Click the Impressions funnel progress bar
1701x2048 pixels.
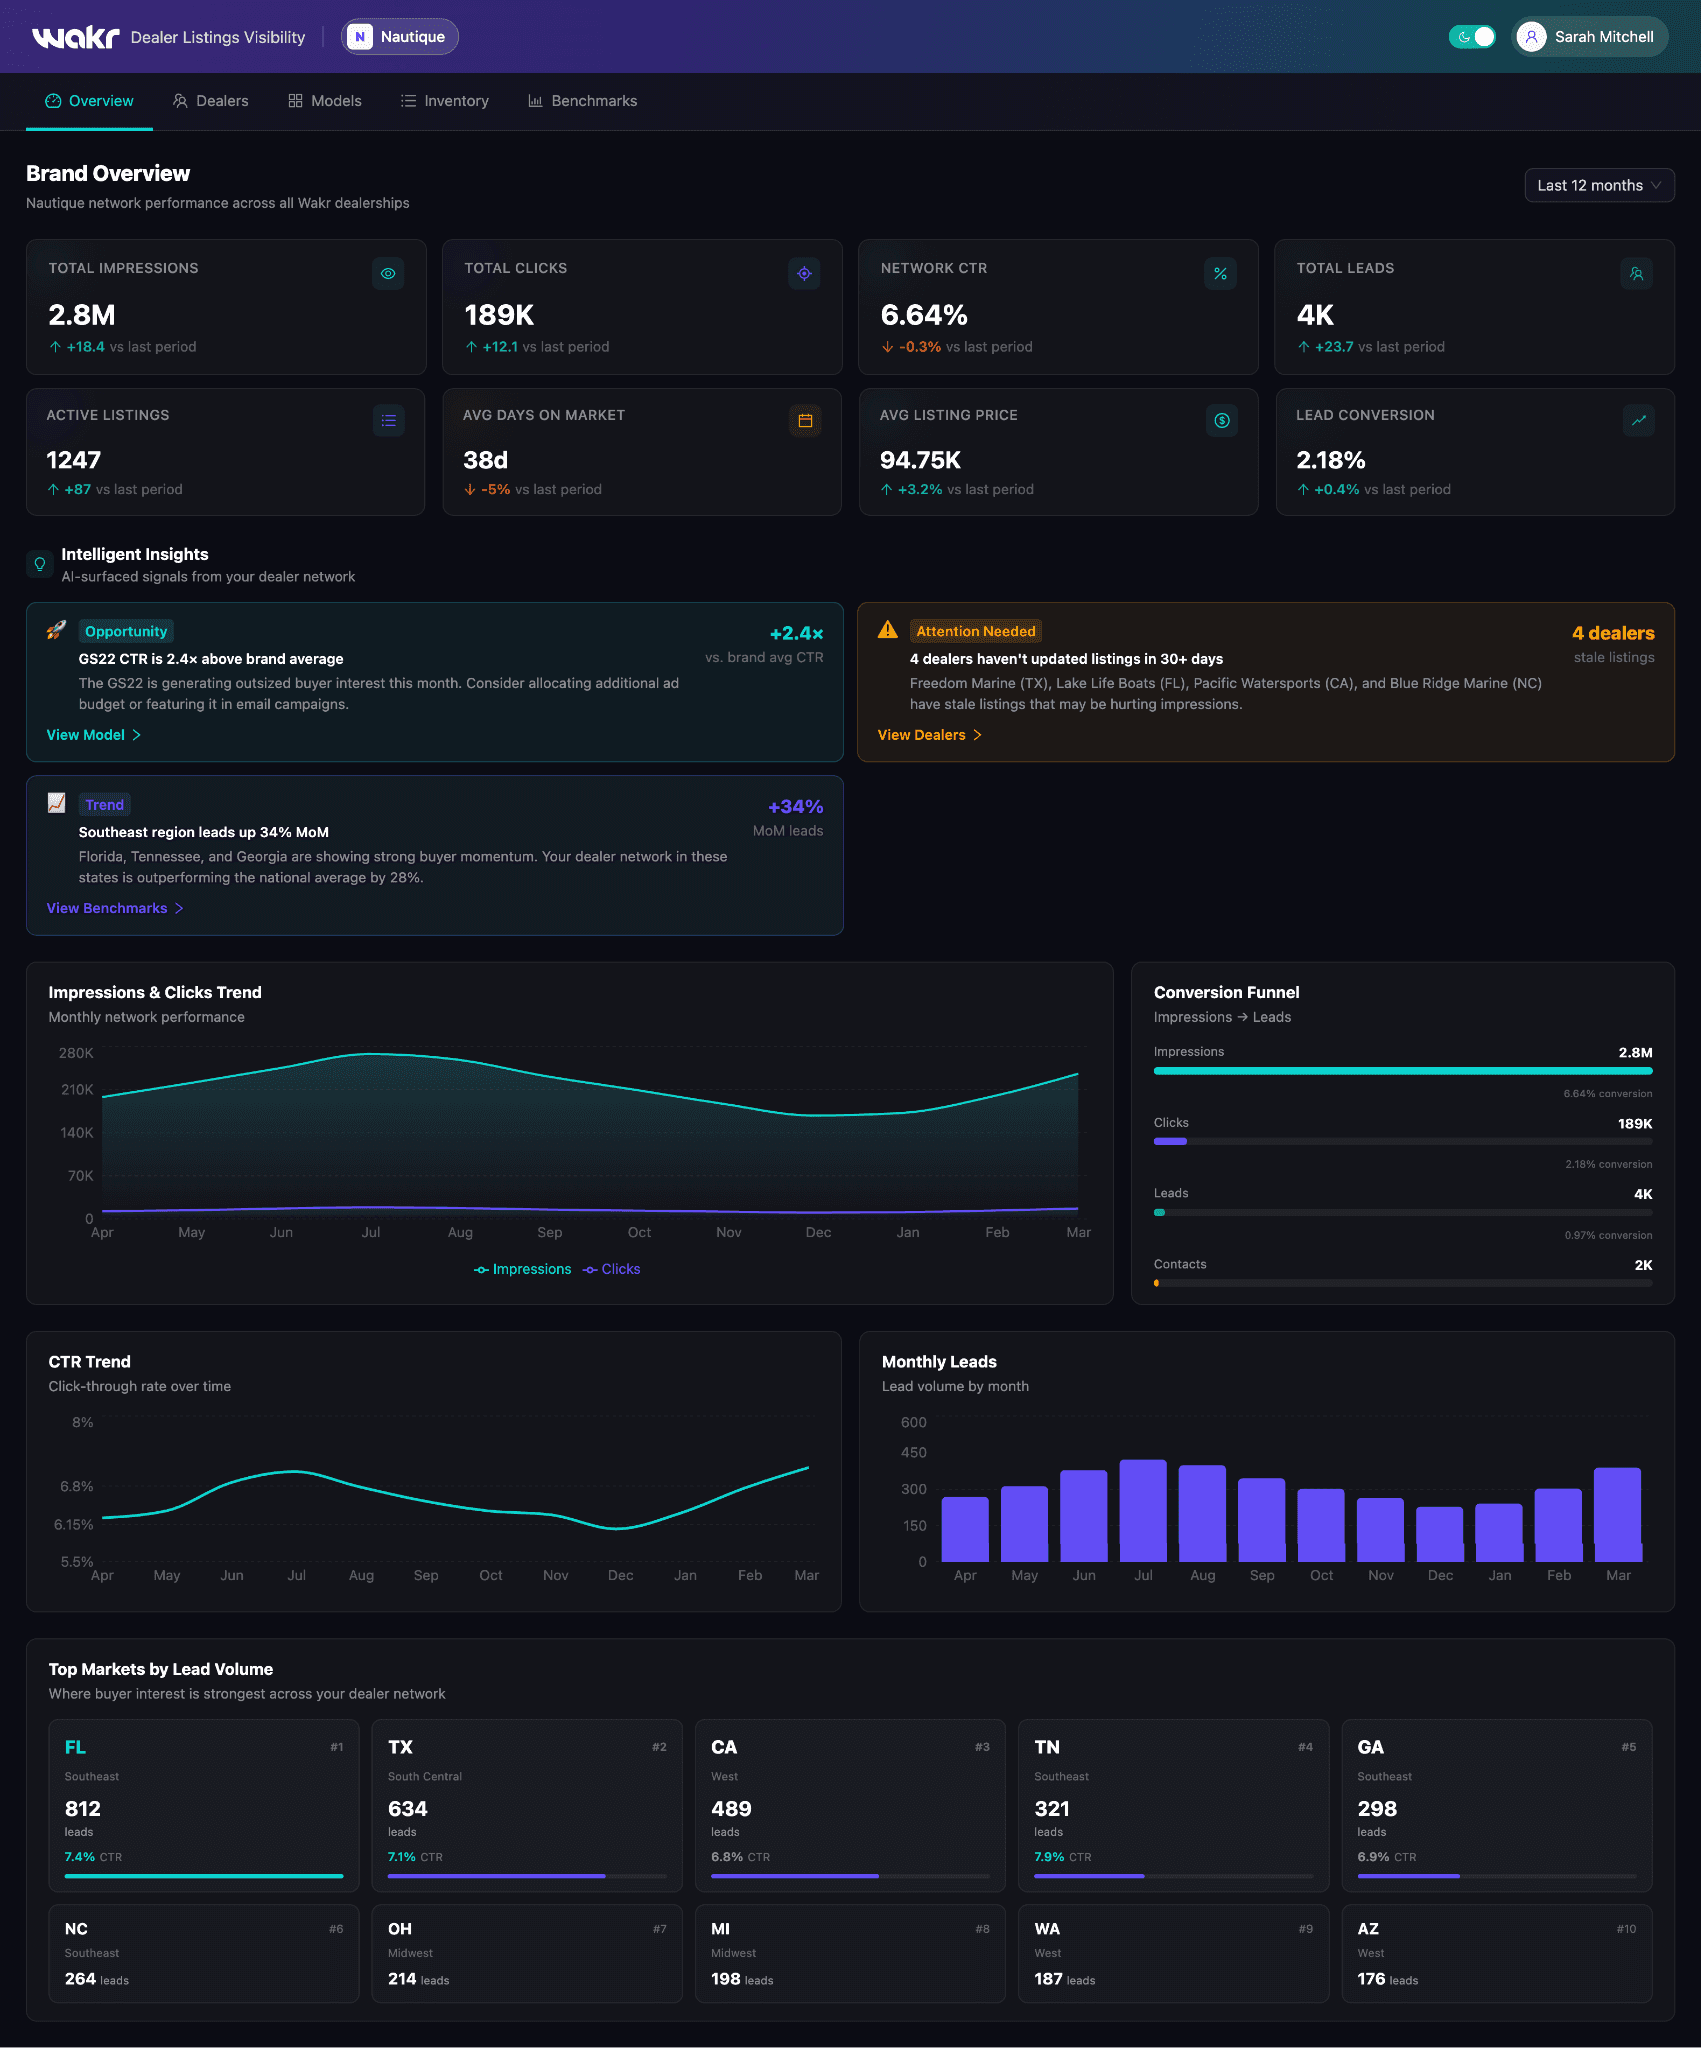(x=1403, y=1071)
